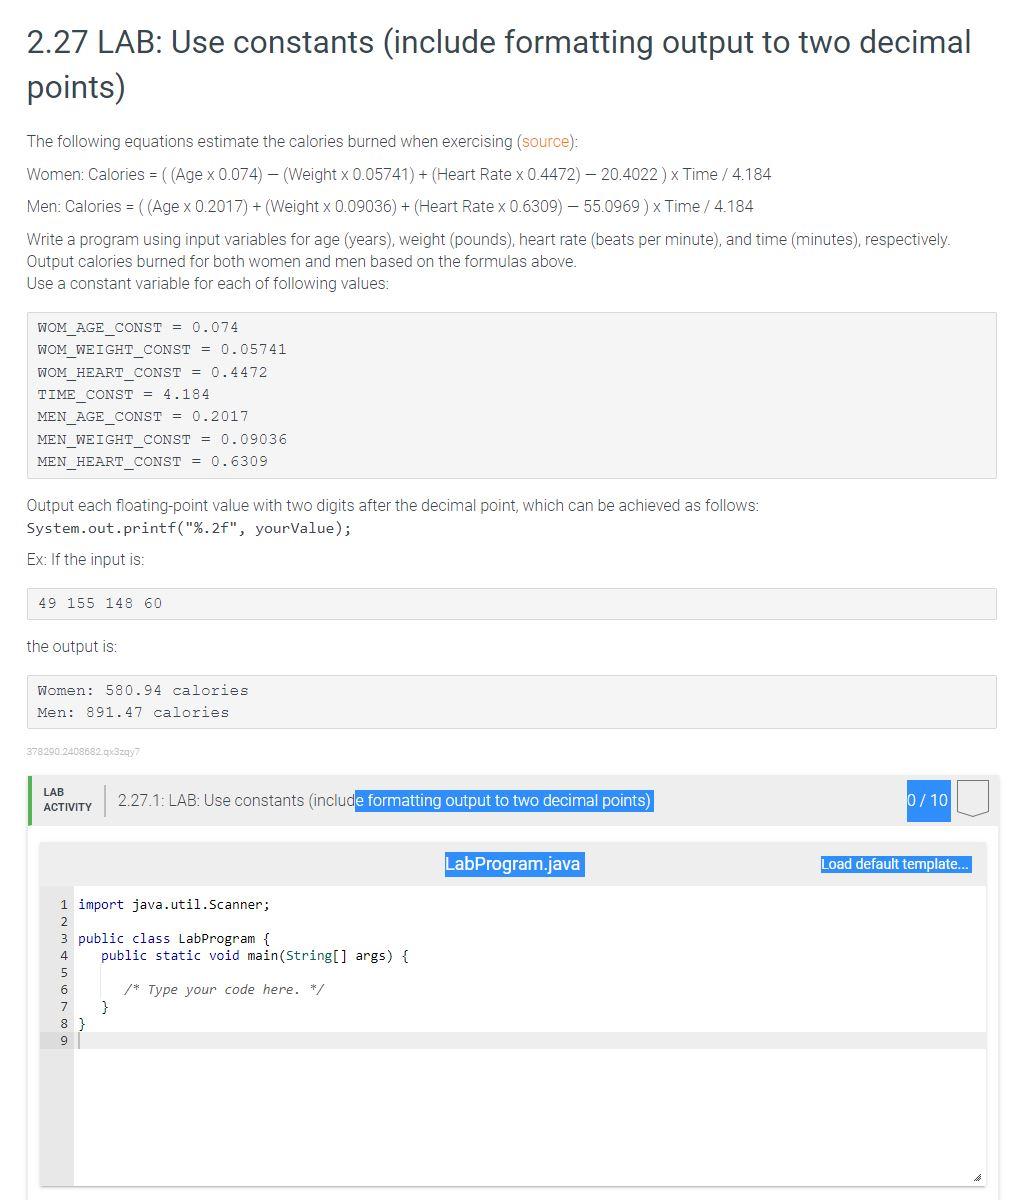The image size is (1011, 1200).
Task: Select the LabProgram.java tab
Action: pyautogui.click(x=514, y=863)
